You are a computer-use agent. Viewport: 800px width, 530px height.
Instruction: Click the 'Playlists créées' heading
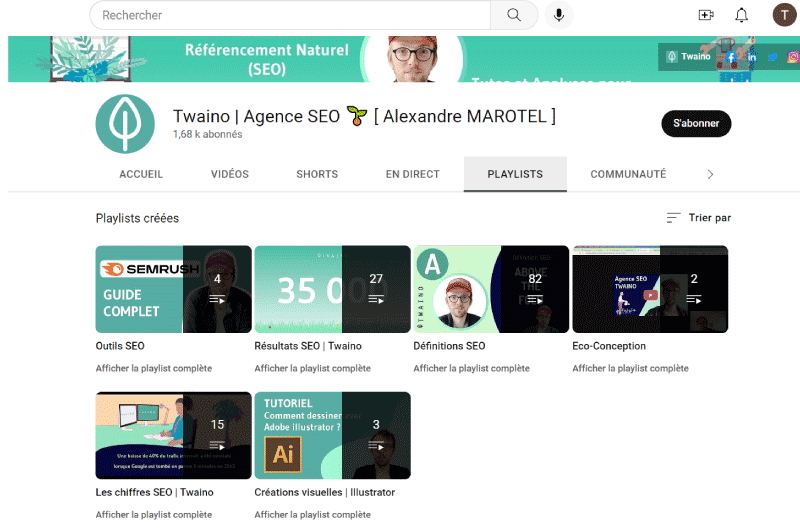pos(137,218)
